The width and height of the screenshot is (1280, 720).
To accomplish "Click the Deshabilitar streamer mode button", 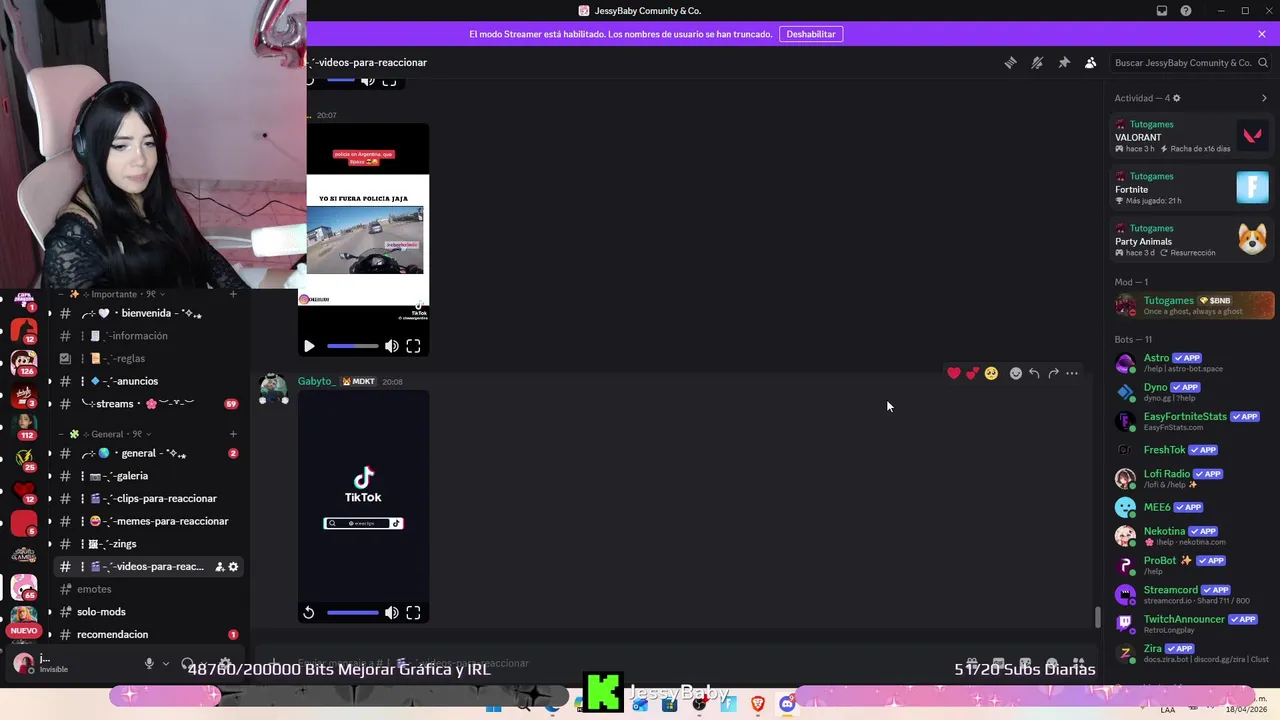I will 811,34.
